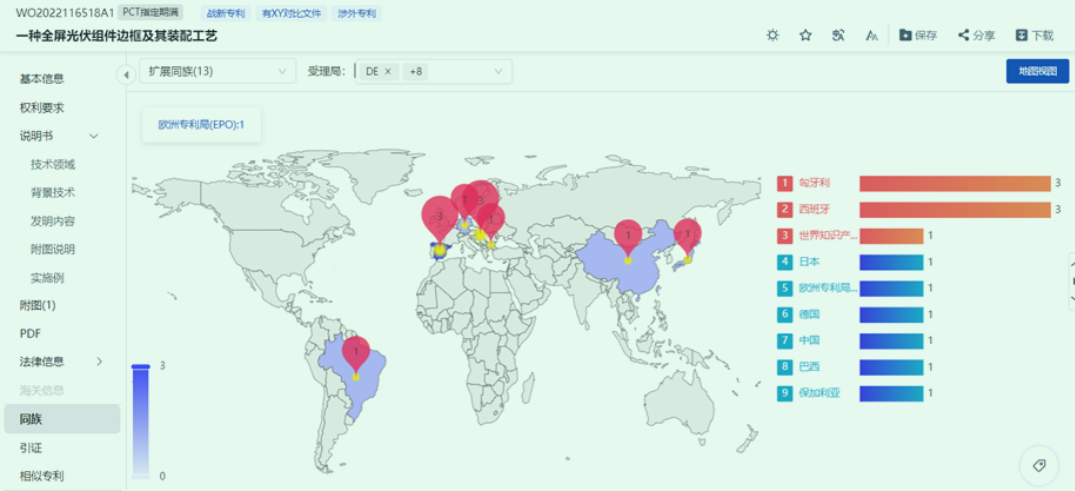Image resolution: width=1075 pixels, height=491 pixels.
Task: Click the 欧洲专利局... ranking label
Action: click(828, 288)
